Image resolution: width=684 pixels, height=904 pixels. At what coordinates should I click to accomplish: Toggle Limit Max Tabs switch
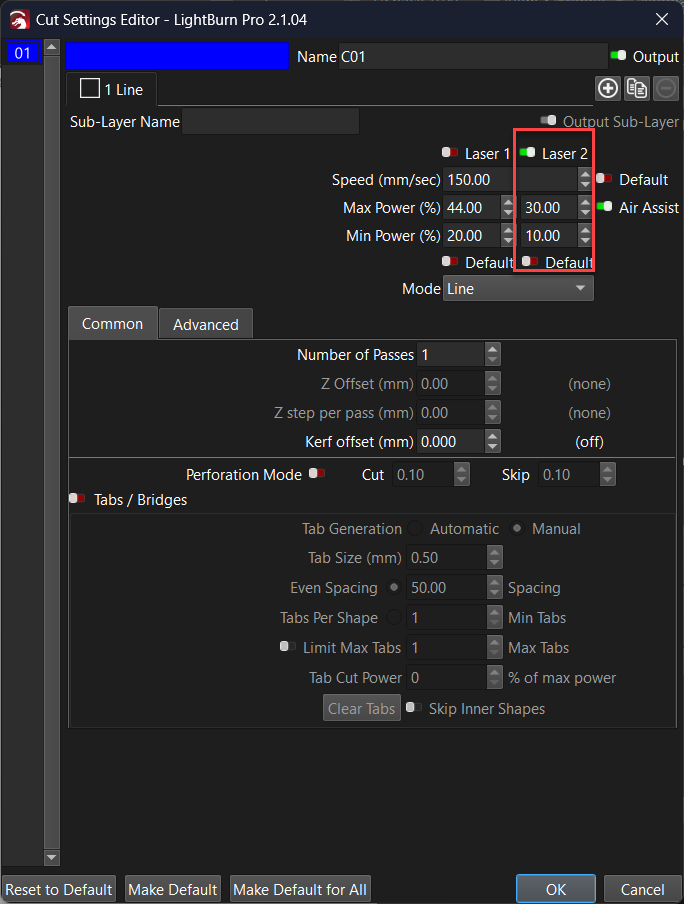[288, 646]
